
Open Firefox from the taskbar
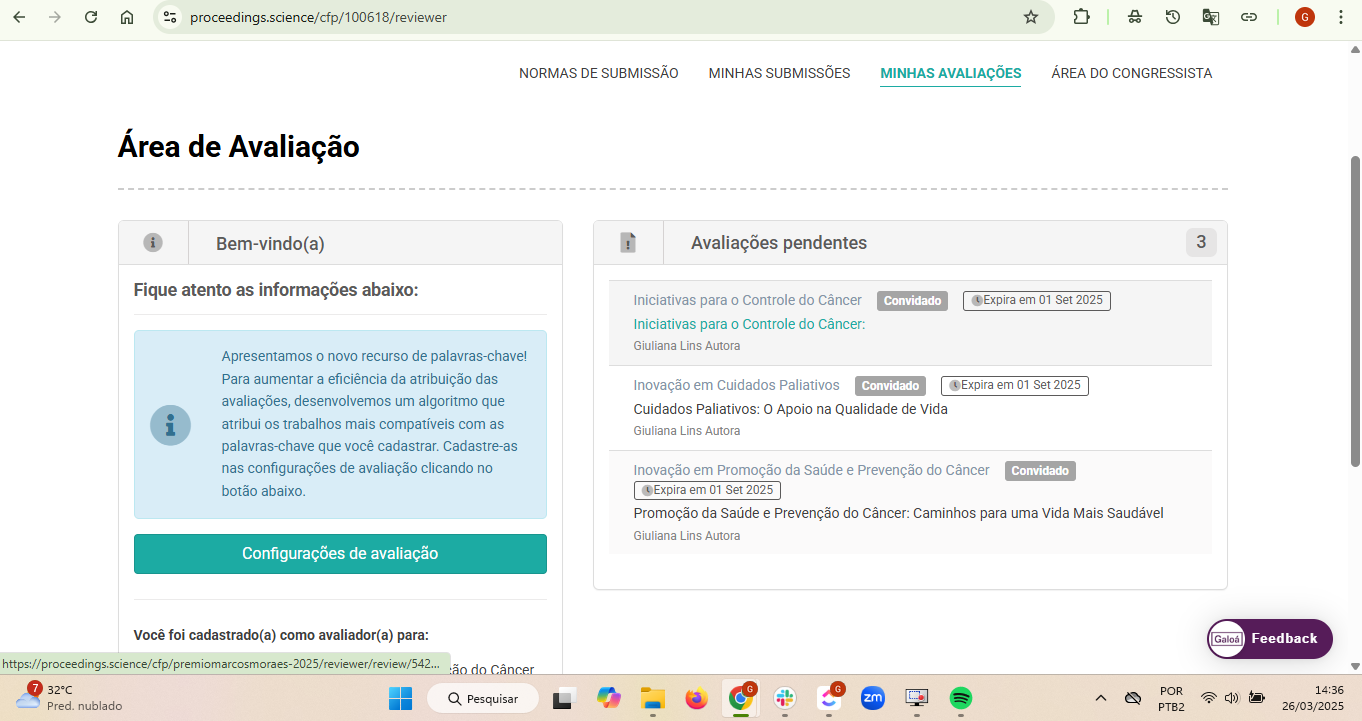click(697, 698)
